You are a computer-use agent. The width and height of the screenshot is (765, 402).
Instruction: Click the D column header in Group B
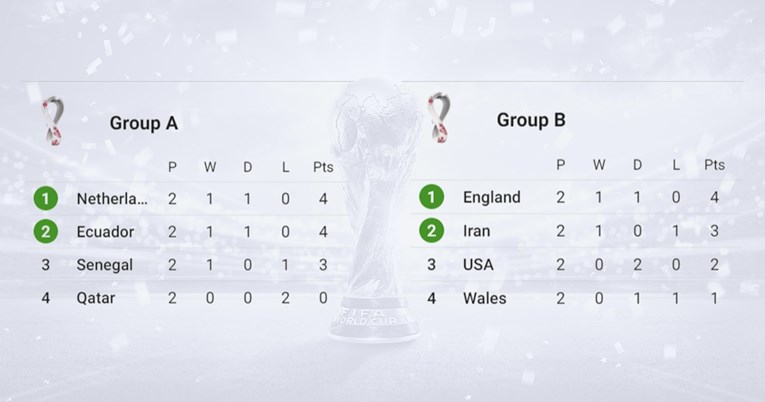(637, 165)
